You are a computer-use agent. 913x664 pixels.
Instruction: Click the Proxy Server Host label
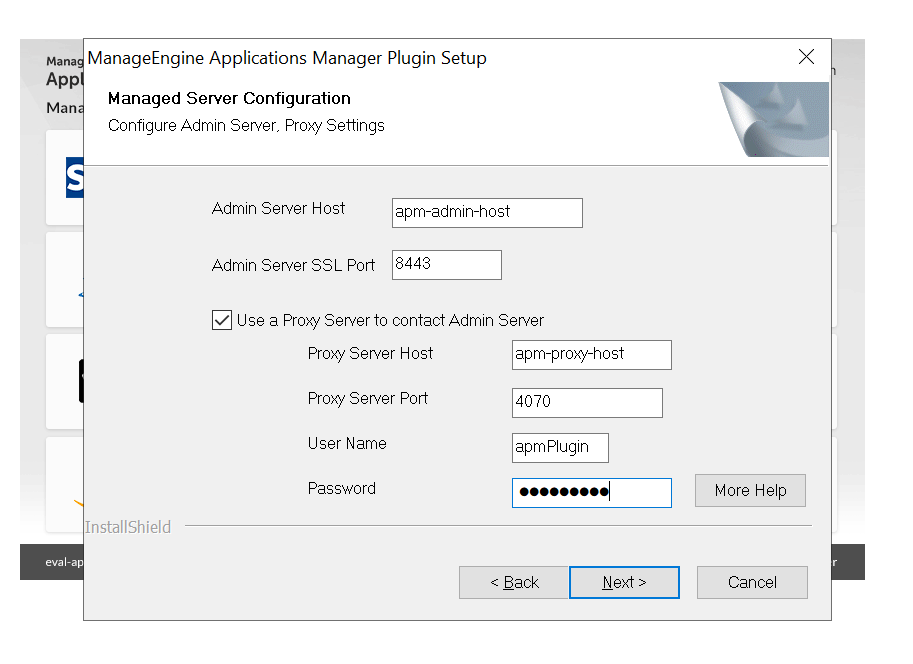(x=370, y=354)
